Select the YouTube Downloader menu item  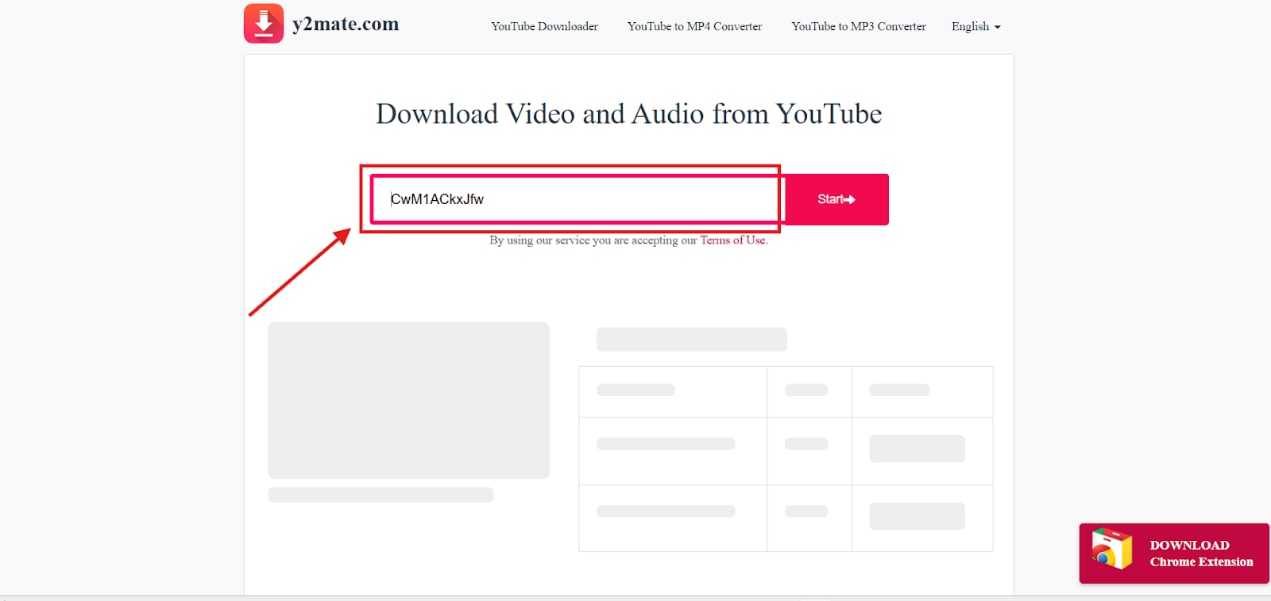[544, 27]
